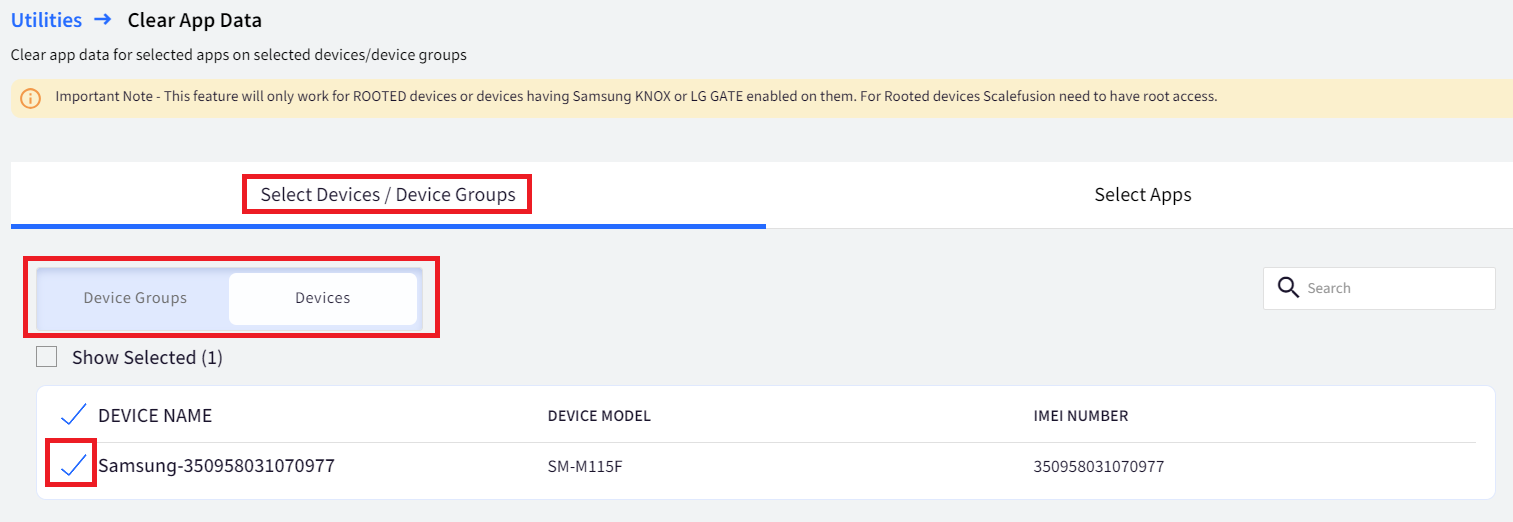1513x522 pixels.
Task: Click the DEVICE MODEL column header
Action: click(x=599, y=416)
